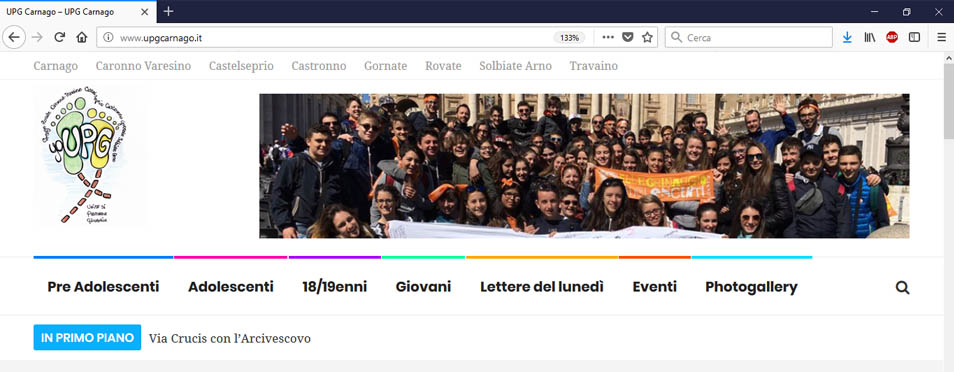Click the site search magnifier icon
954x372 pixels.
(x=902, y=287)
